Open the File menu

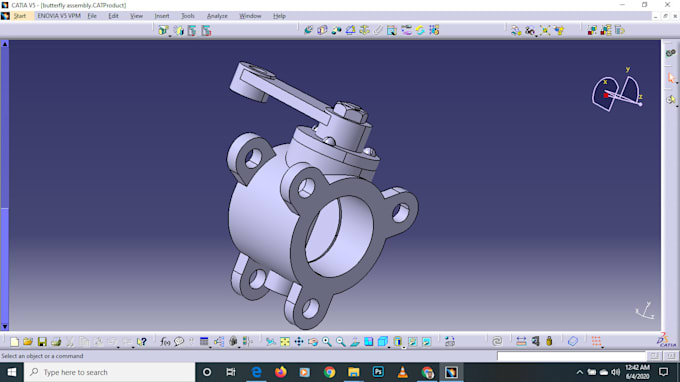point(92,16)
